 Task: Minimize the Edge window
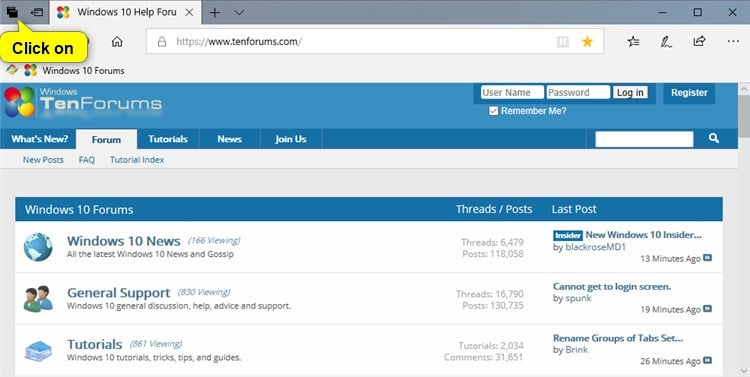coord(663,12)
